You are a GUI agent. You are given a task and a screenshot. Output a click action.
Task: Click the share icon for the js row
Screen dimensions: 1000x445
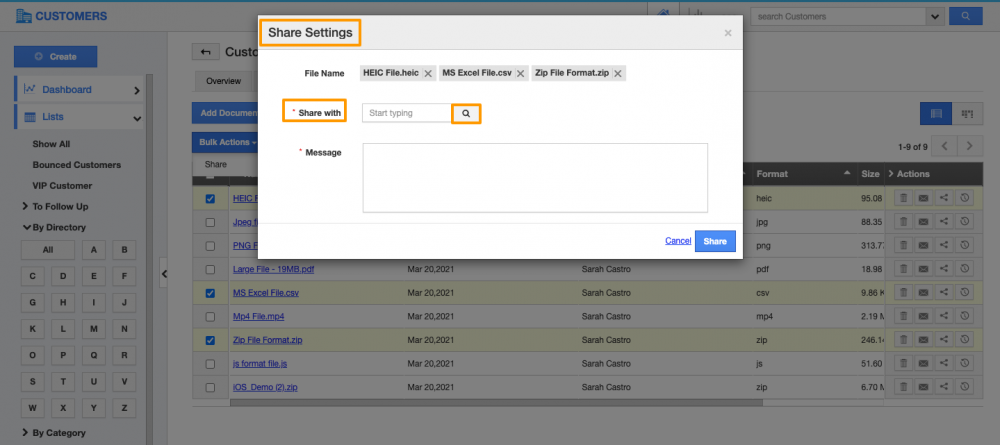944,363
